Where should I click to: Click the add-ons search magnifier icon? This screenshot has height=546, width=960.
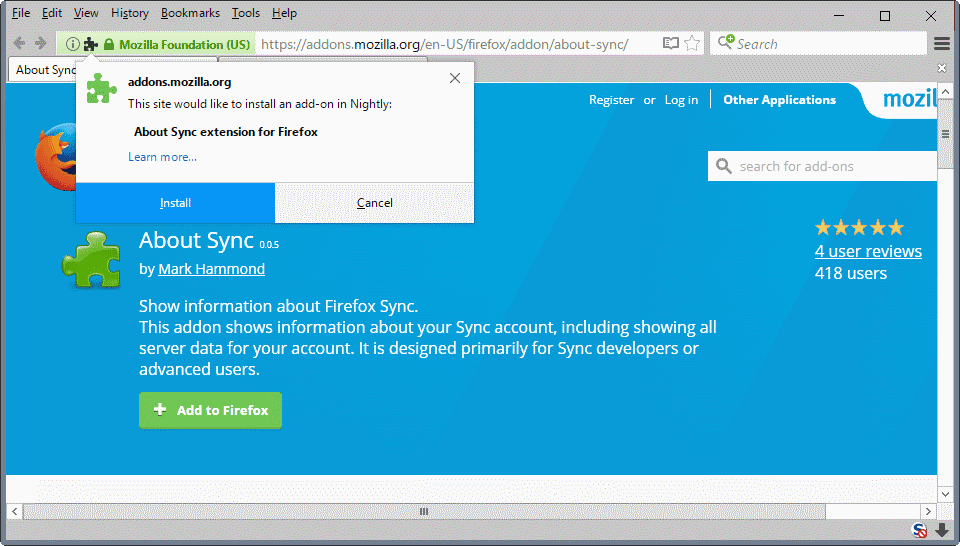point(724,166)
